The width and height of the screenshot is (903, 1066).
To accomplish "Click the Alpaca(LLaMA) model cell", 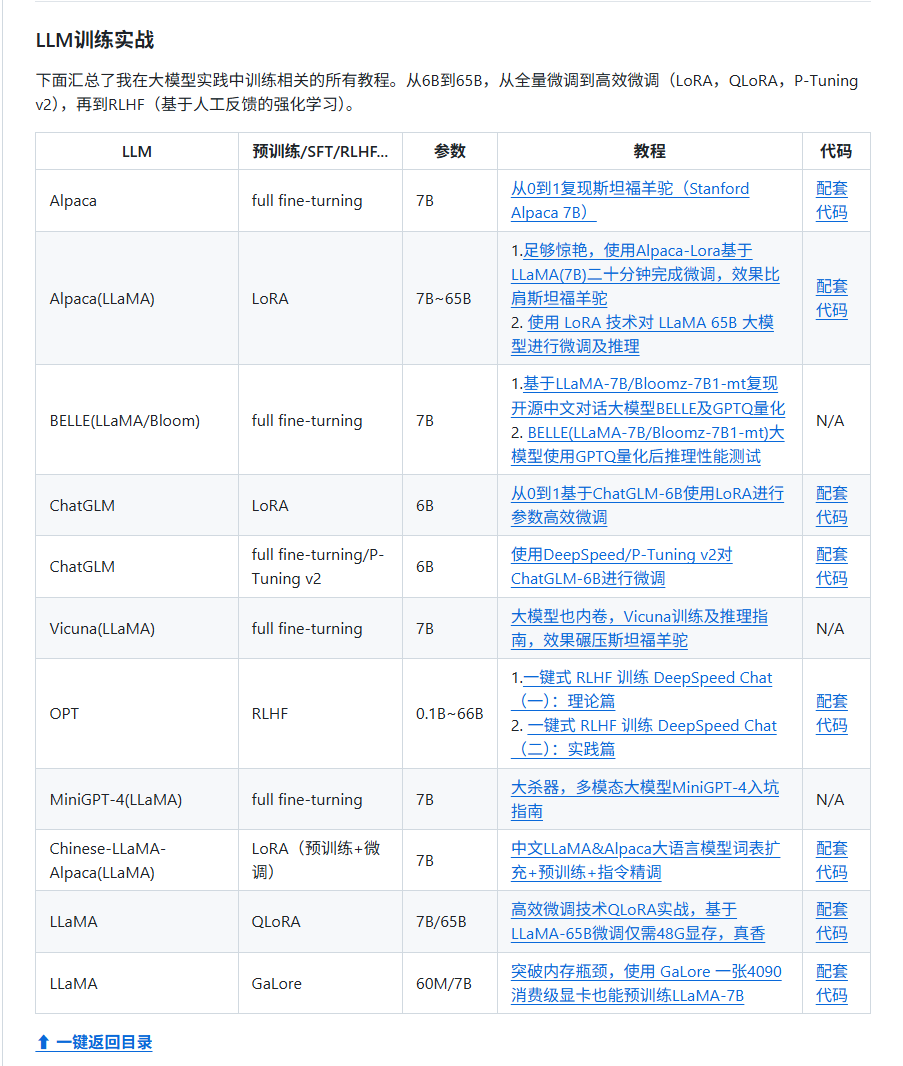I will pos(137,298).
